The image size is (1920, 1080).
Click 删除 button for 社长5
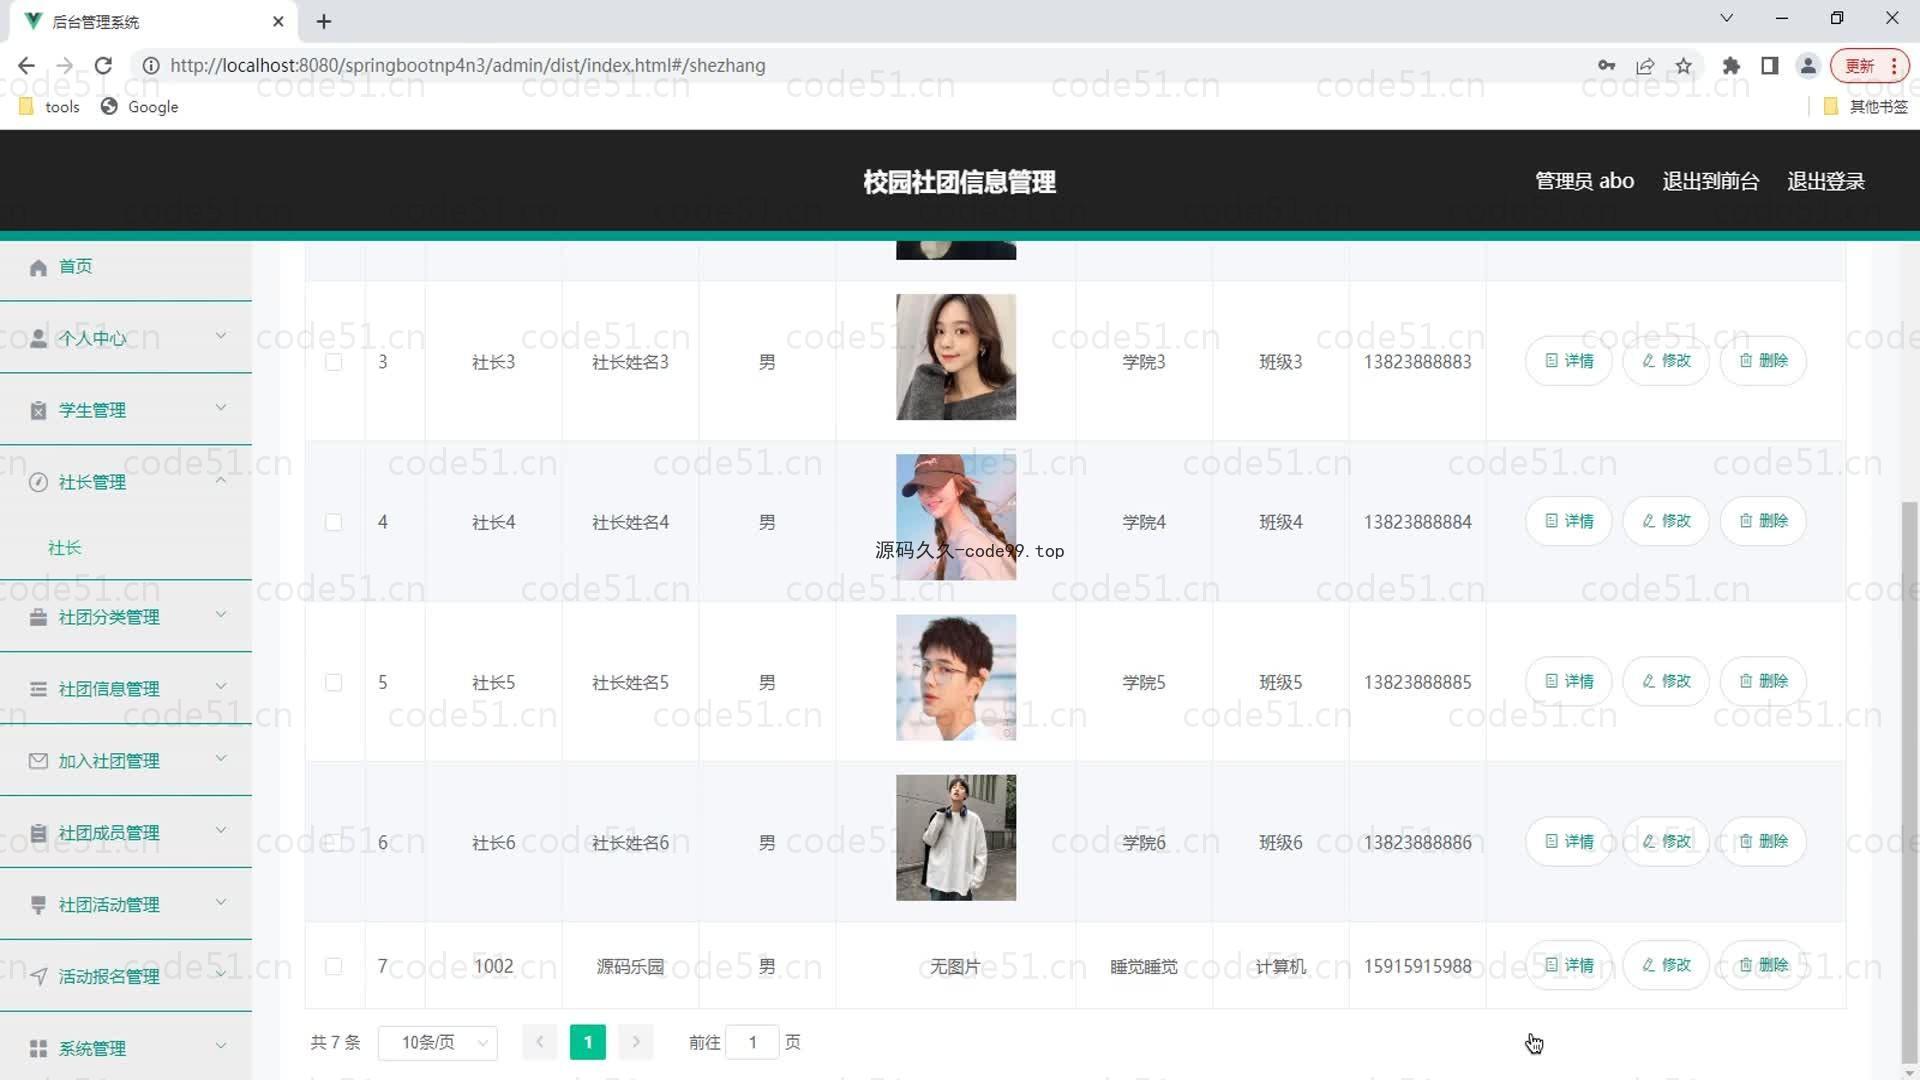(1763, 681)
